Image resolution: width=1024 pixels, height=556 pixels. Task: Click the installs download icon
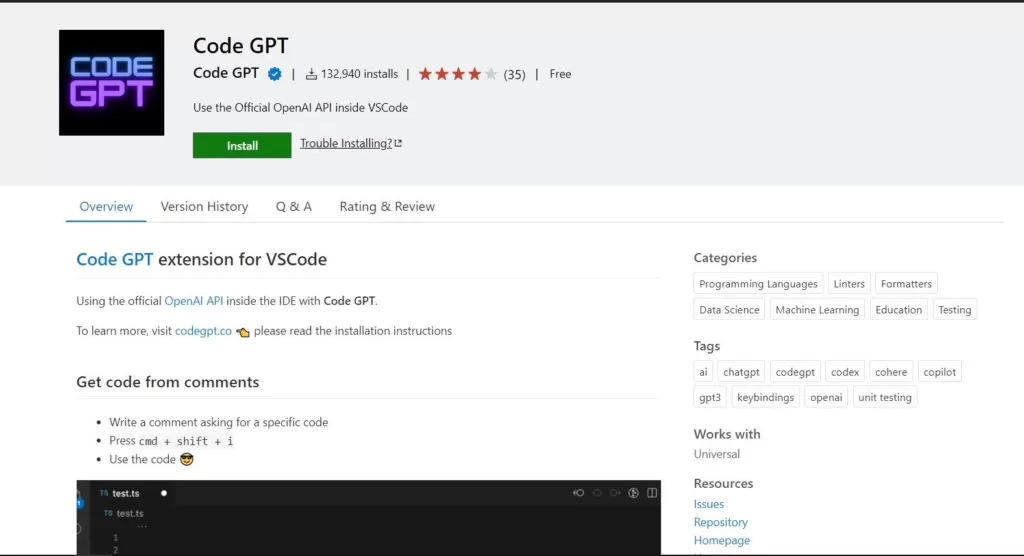click(x=312, y=74)
